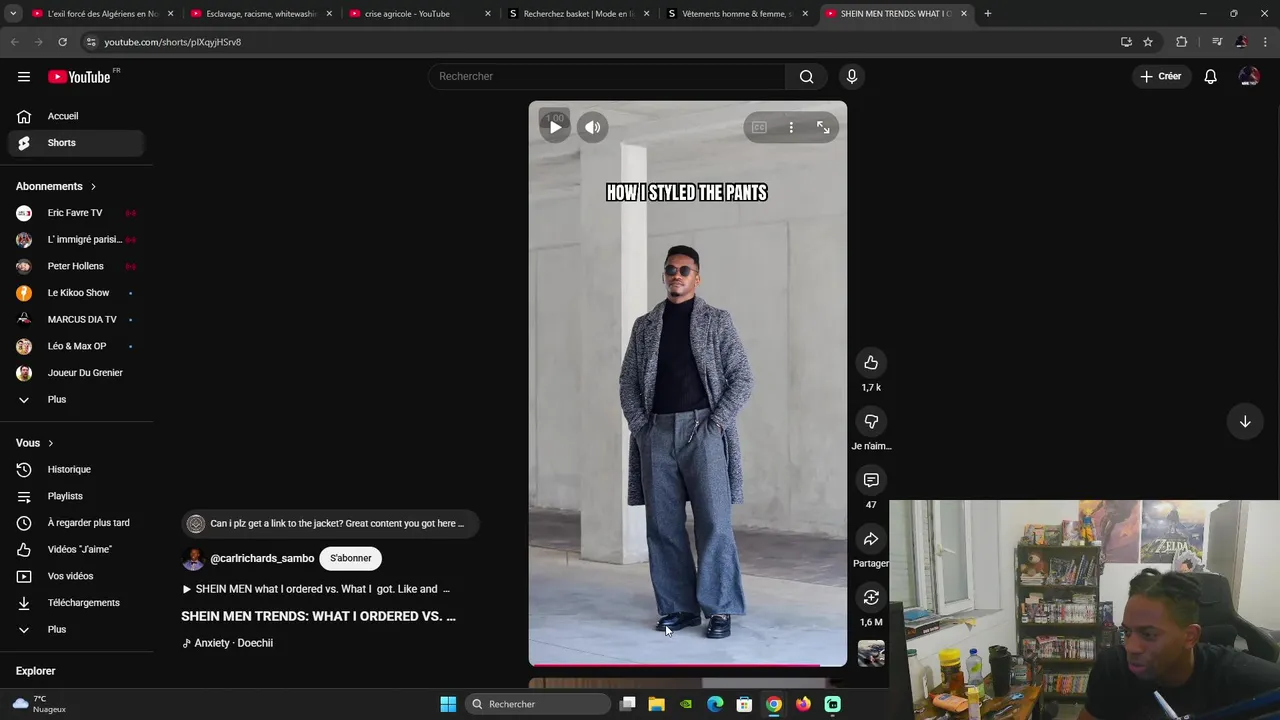Open a new Chrome tab
This screenshot has height=720, width=1280.
[988, 14]
